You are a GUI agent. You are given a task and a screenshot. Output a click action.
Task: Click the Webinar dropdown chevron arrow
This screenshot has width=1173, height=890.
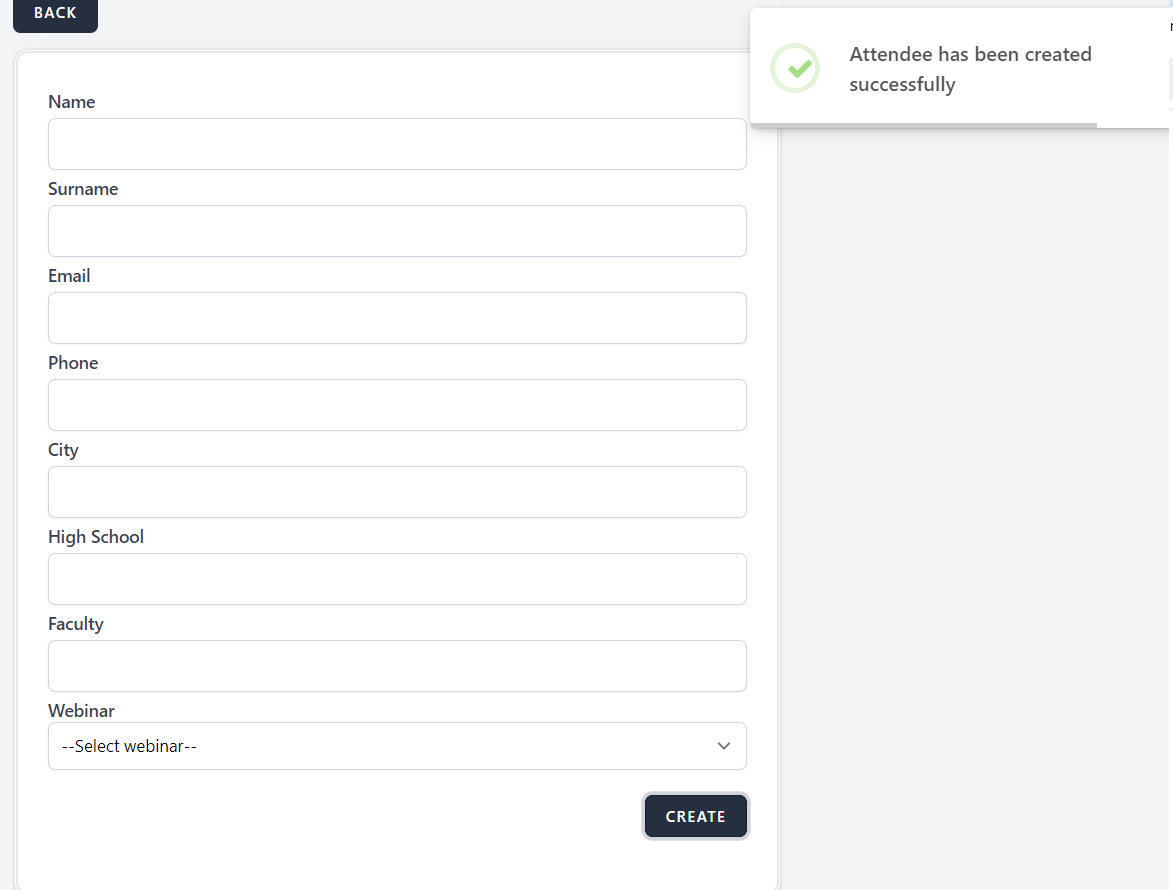tap(724, 746)
